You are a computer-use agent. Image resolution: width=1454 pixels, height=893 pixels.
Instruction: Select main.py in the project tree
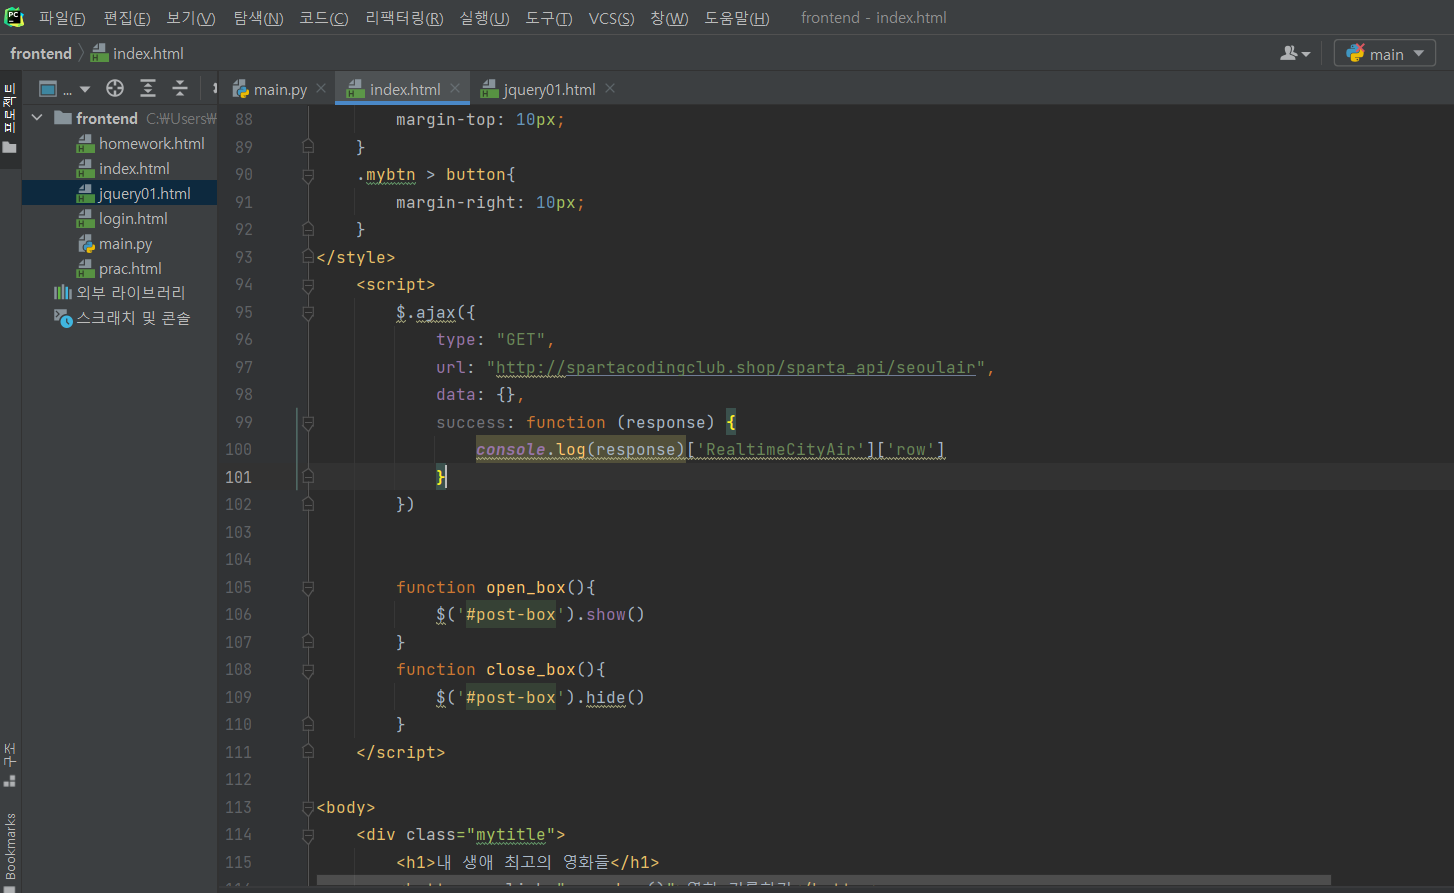(x=125, y=243)
